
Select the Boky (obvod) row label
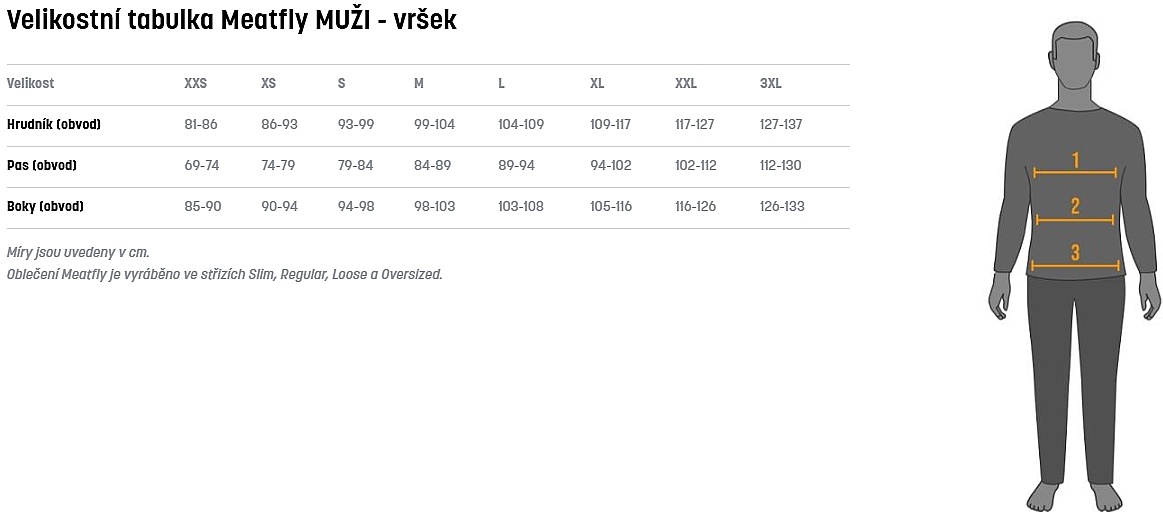(45, 207)
